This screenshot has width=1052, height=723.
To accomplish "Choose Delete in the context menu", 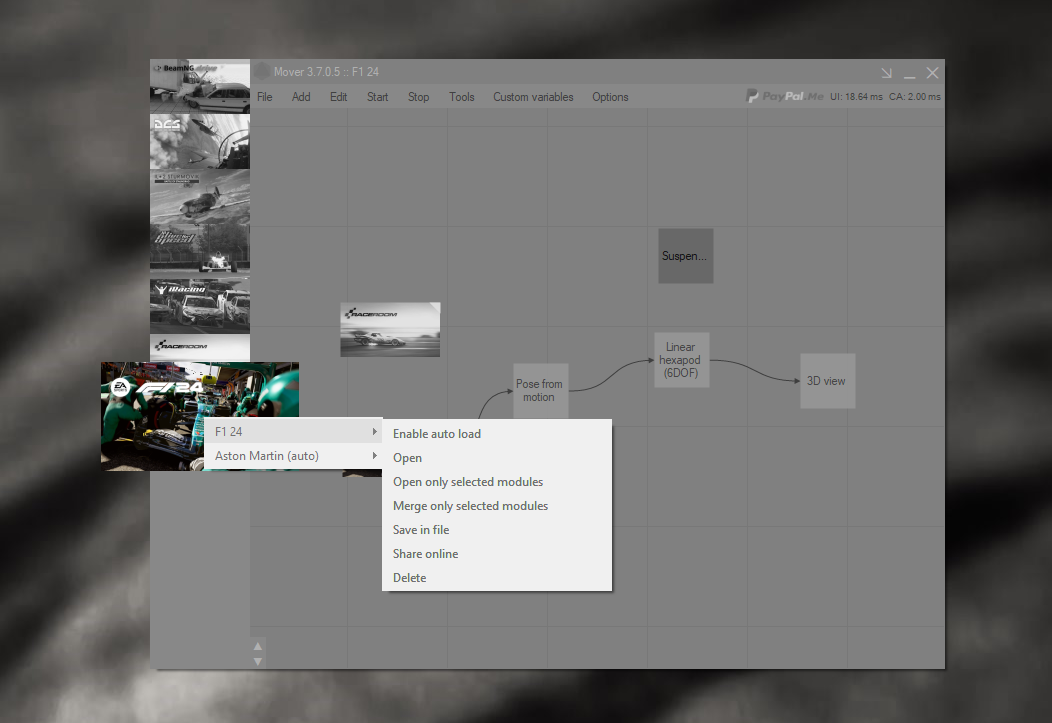I will coord(496,577).
